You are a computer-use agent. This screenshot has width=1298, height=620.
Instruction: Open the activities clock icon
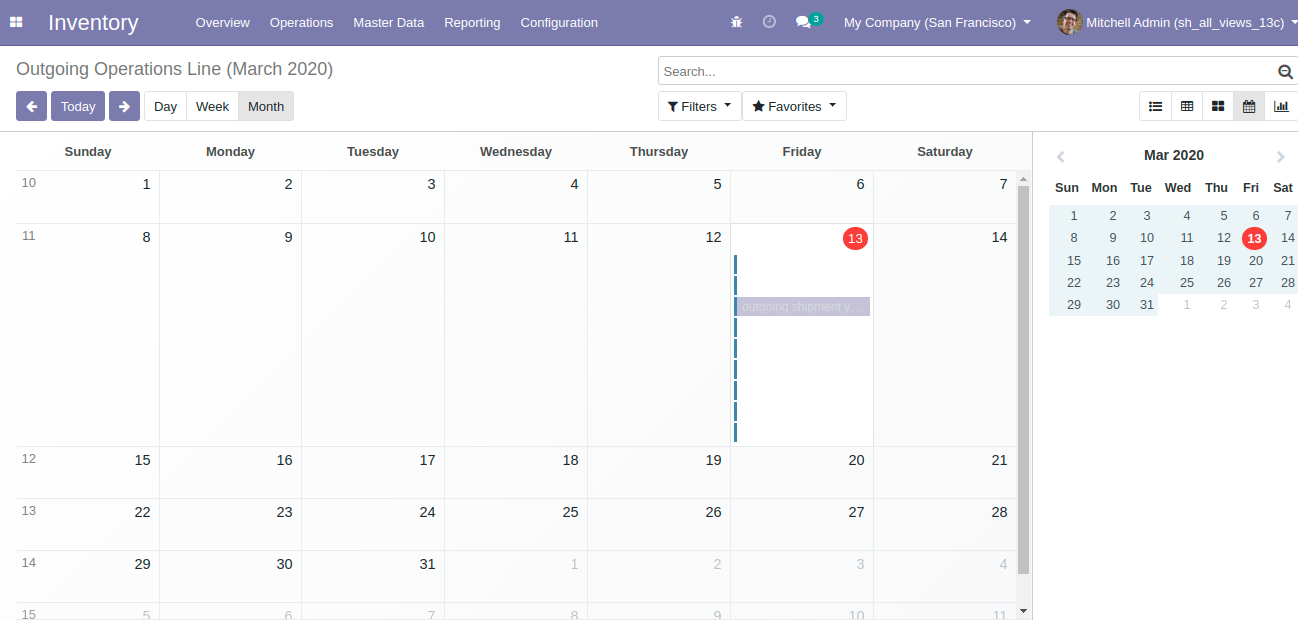(769, 22)
